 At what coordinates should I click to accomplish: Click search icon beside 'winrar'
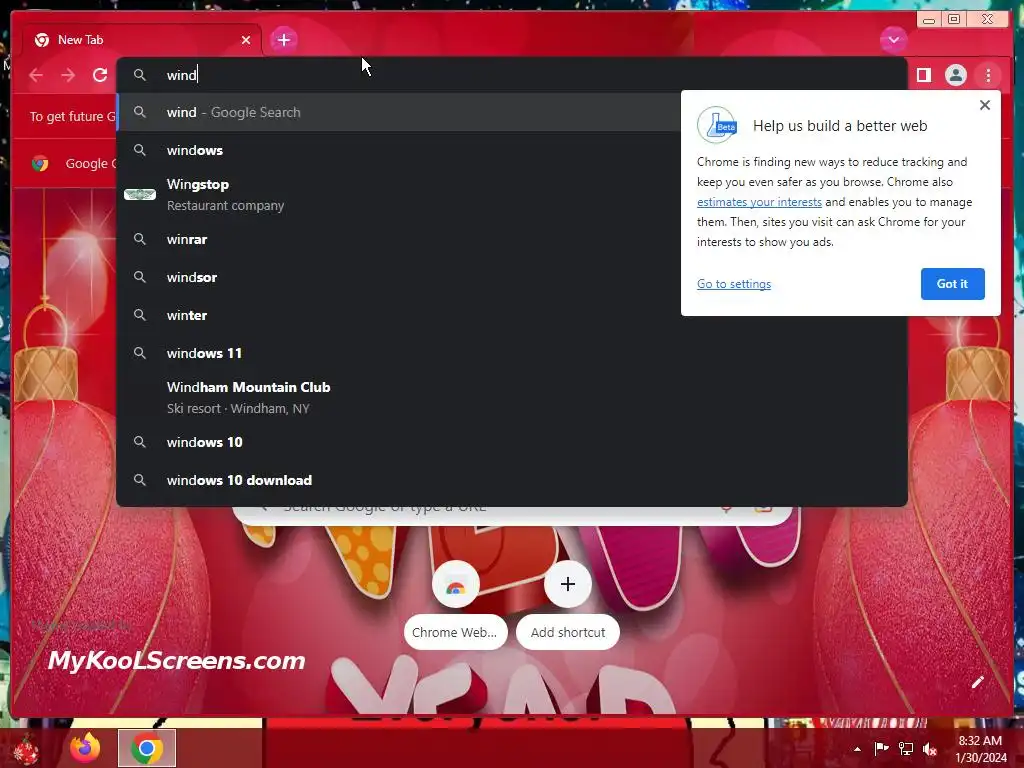tap(139, 239)
